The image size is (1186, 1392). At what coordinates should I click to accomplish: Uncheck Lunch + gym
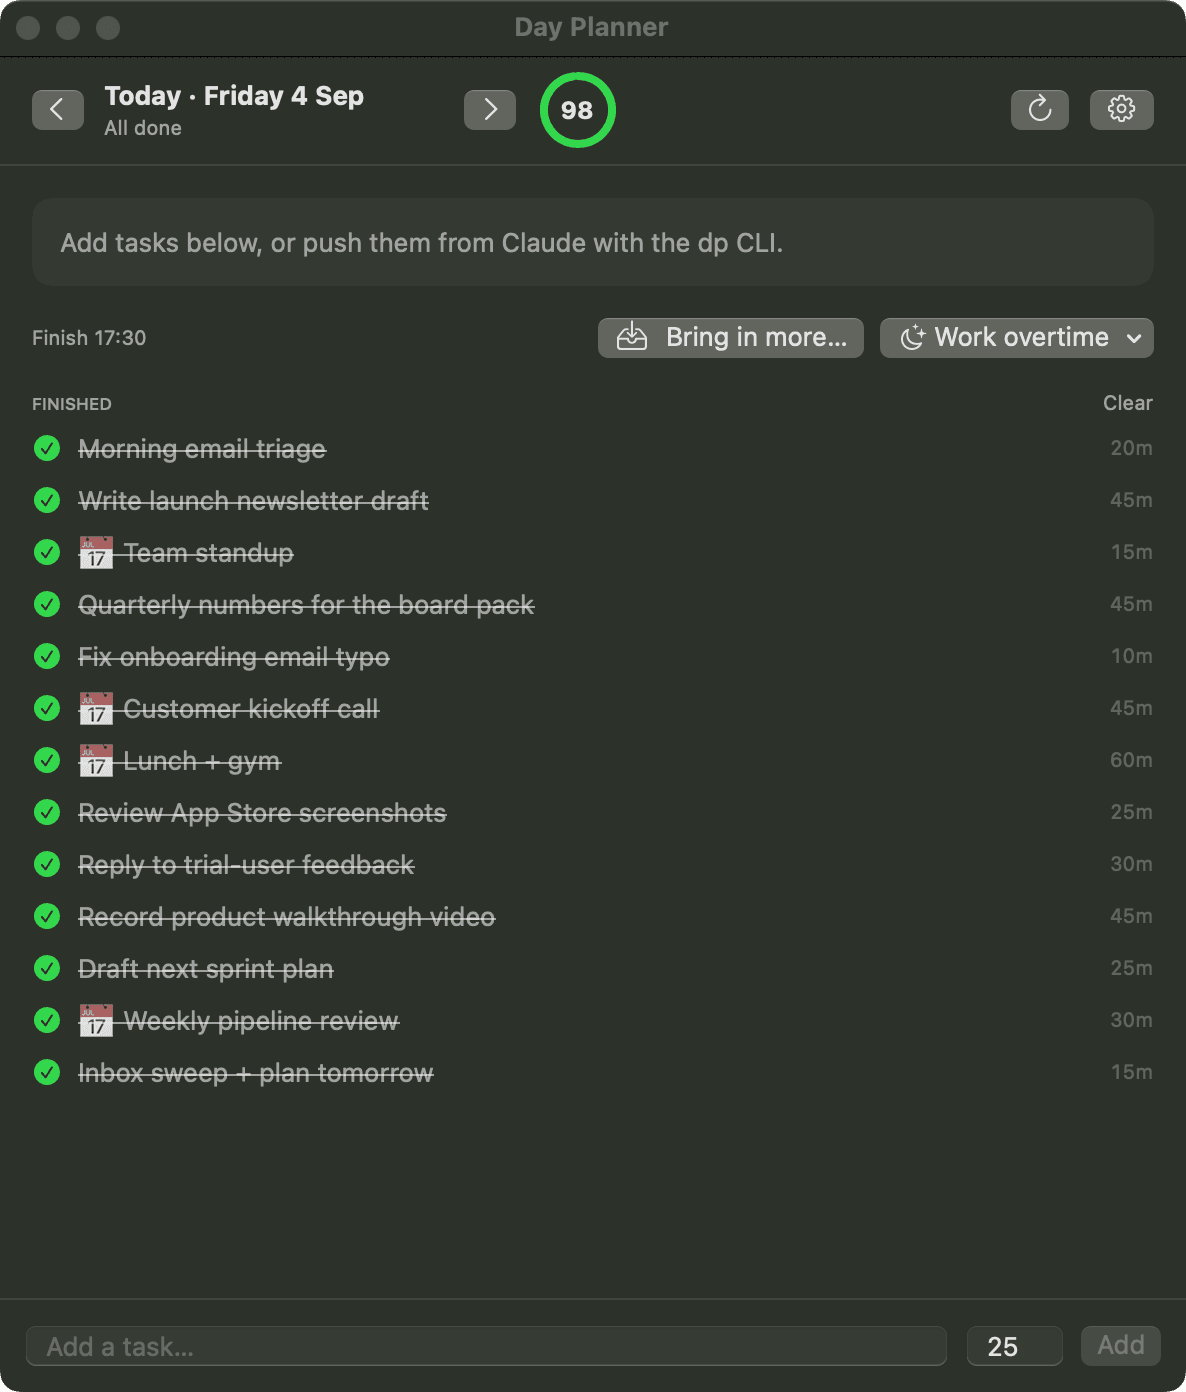pyautogui.click(x=47, y=760)
